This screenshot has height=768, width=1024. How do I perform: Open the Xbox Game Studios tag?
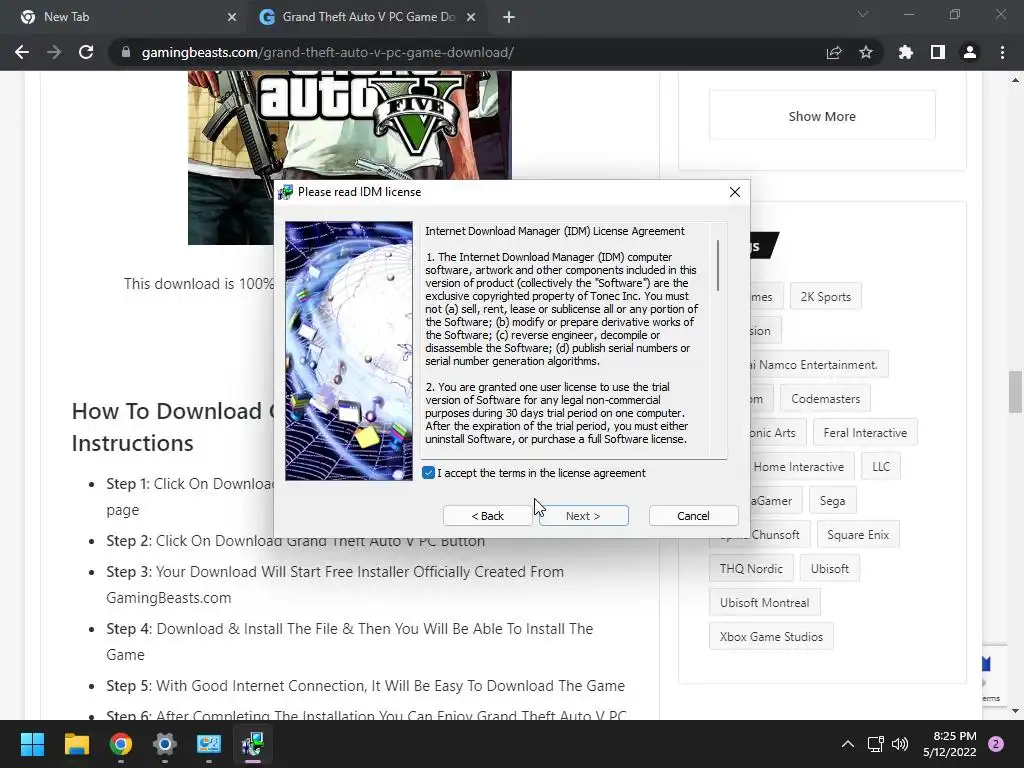(771, 636)
